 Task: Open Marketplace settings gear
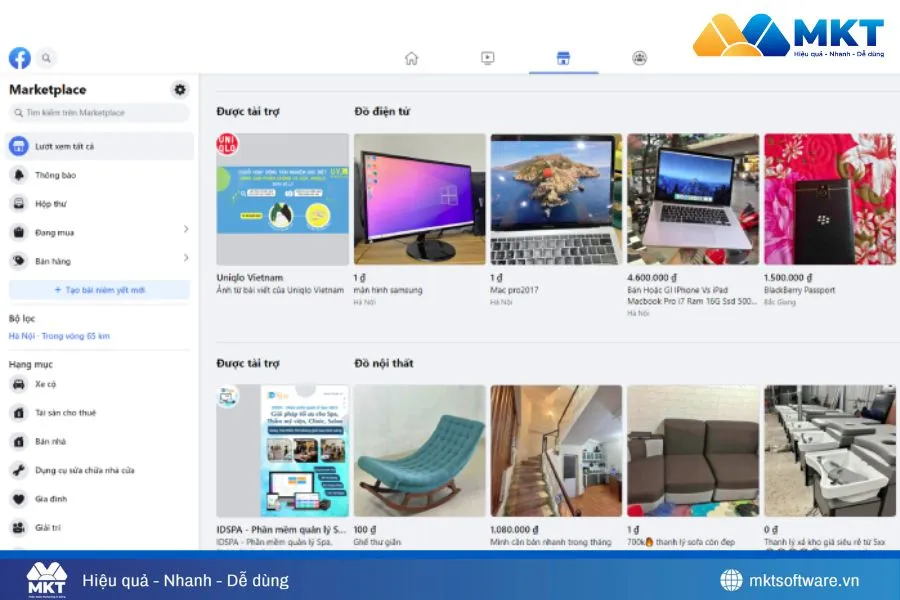click(180, 89)
